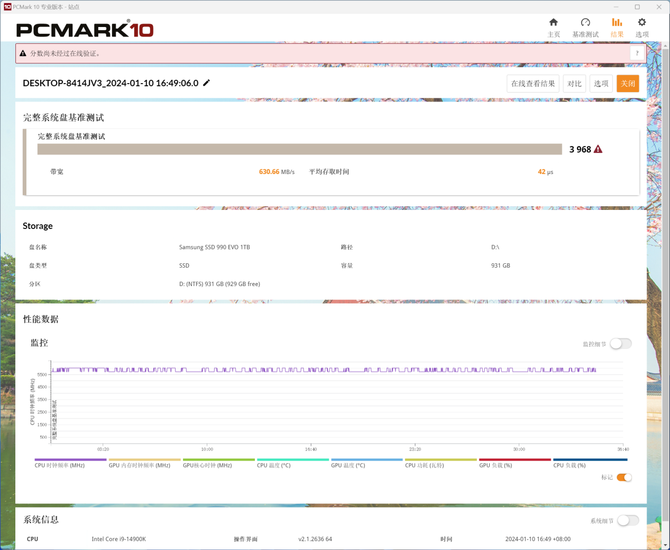The image size is (670, 550).
Task: Click the version value v2.1.2636 64
Action: click(x=315, y=539)
